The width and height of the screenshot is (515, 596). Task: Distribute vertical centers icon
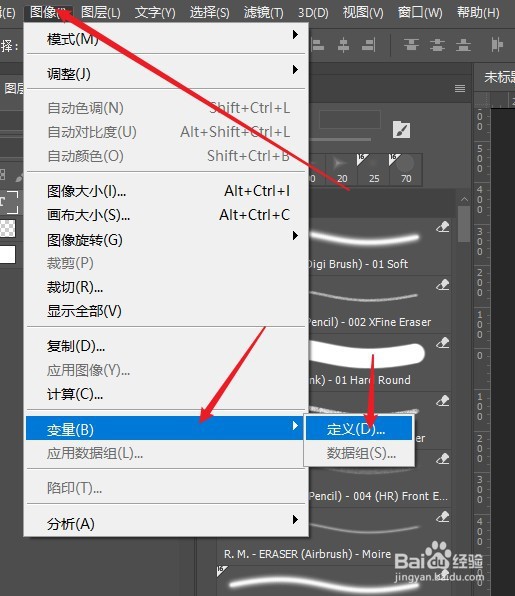coord(437,45)
